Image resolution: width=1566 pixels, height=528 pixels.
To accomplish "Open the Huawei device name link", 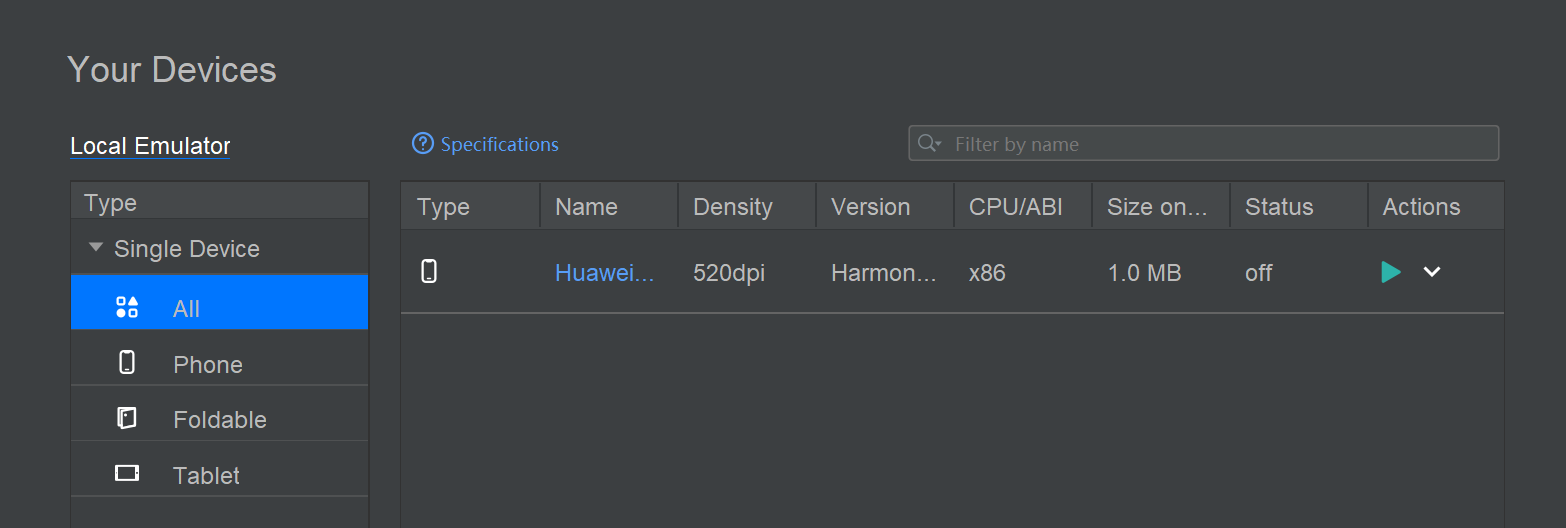I will 605,273.
